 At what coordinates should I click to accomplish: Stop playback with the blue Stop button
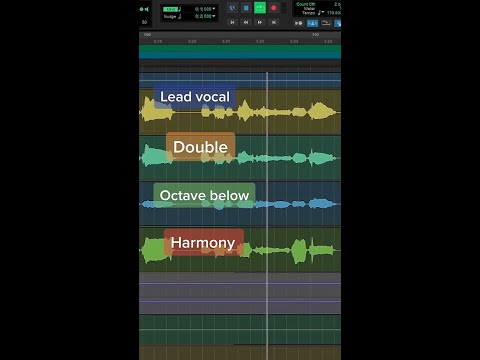(x=246, y=8)
